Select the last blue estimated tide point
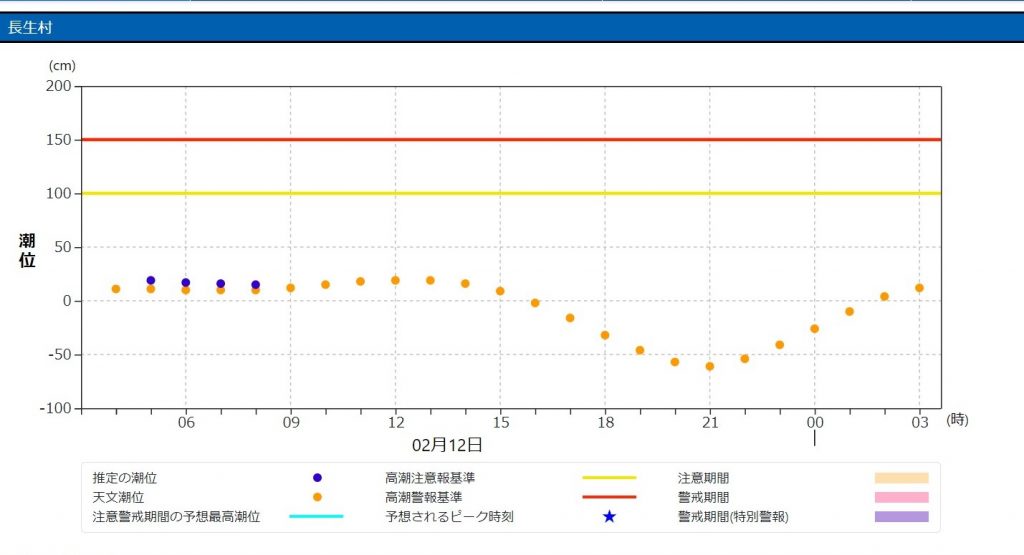Screen dimensions: 1024x555 point(255,285)
